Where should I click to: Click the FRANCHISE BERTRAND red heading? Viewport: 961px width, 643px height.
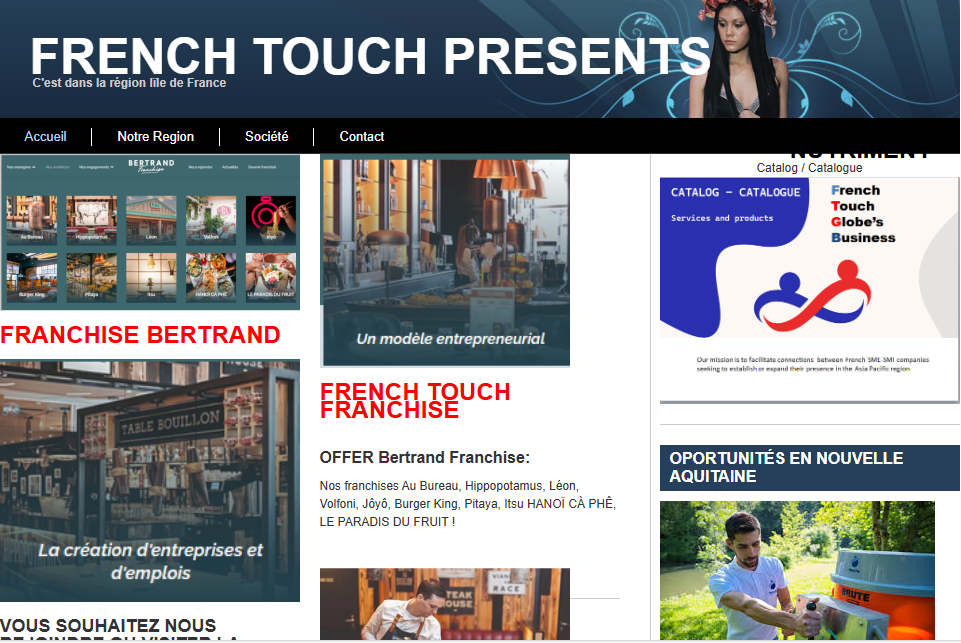(140, 335)
